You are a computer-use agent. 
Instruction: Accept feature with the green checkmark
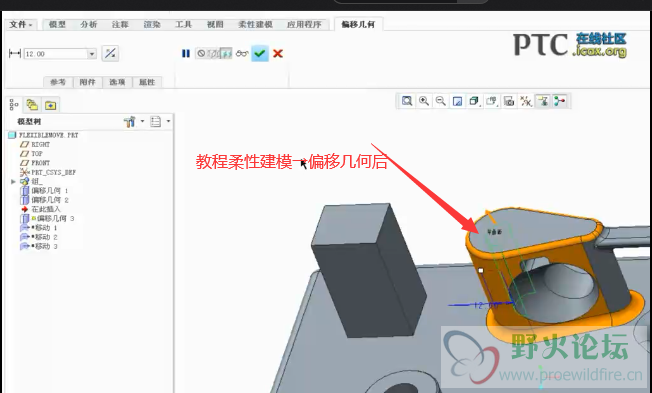click(x=260, y=53)
